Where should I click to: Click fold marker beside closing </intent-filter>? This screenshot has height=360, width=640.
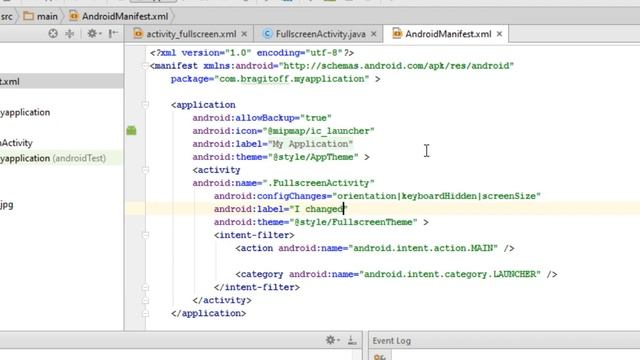(145, 287)
